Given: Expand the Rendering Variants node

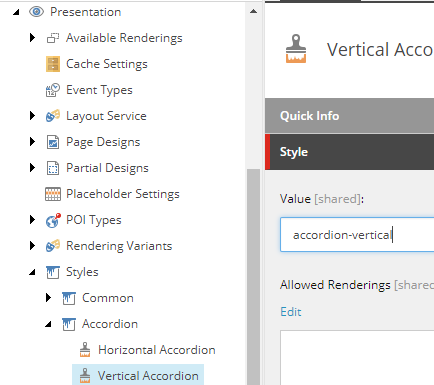Looking at the screenshot, I should tap(32, 246).
